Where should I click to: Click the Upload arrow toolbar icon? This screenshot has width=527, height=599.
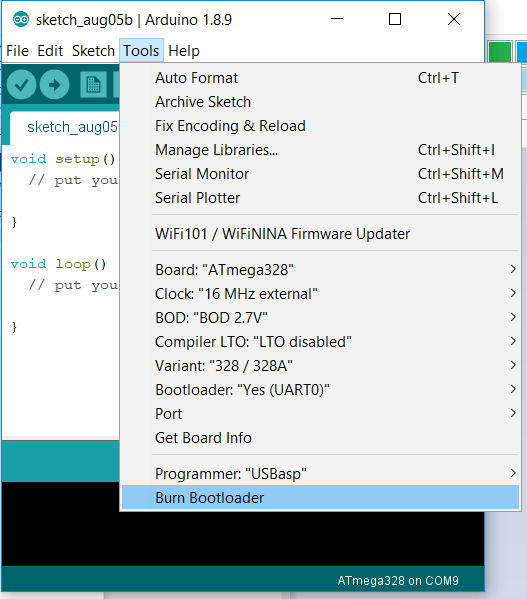55,84
